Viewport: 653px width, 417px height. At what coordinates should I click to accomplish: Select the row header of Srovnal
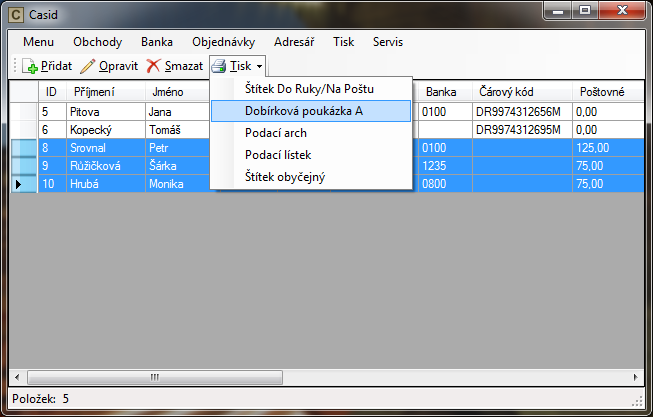click(24, 148)
